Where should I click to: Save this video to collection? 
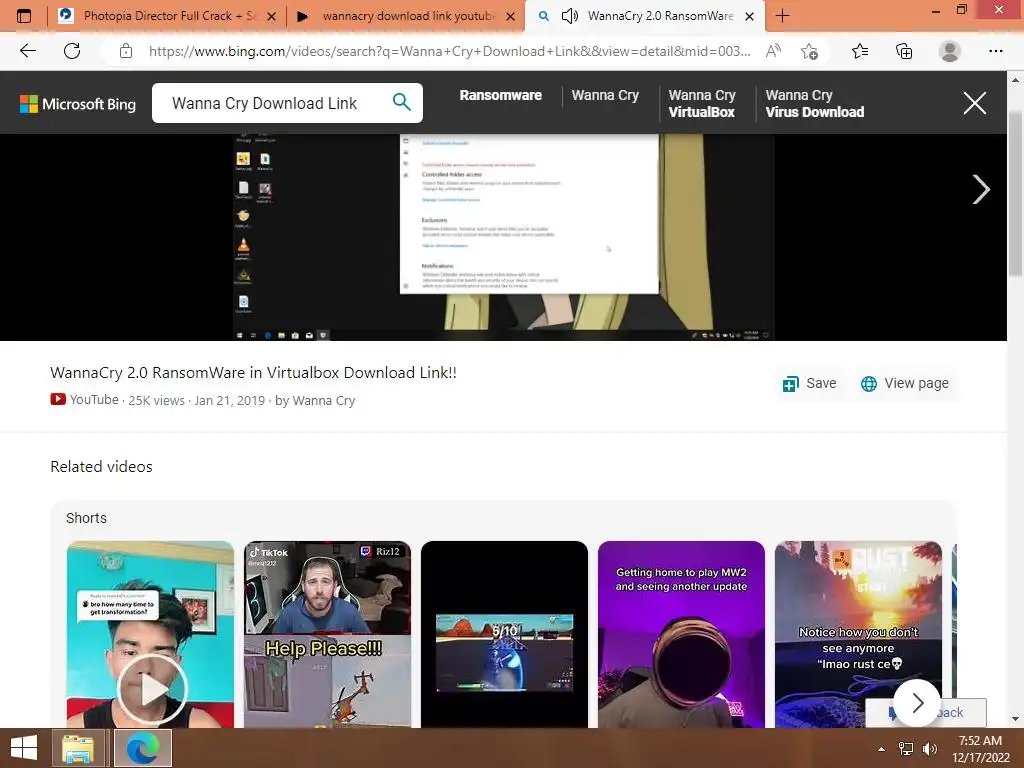pos(809,383)
